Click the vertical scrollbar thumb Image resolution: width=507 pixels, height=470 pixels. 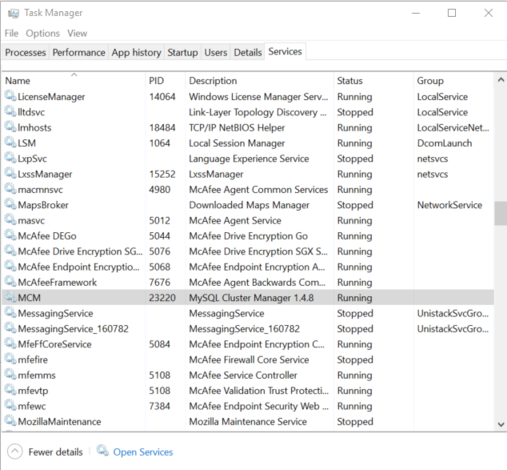[x=501, y=213]
